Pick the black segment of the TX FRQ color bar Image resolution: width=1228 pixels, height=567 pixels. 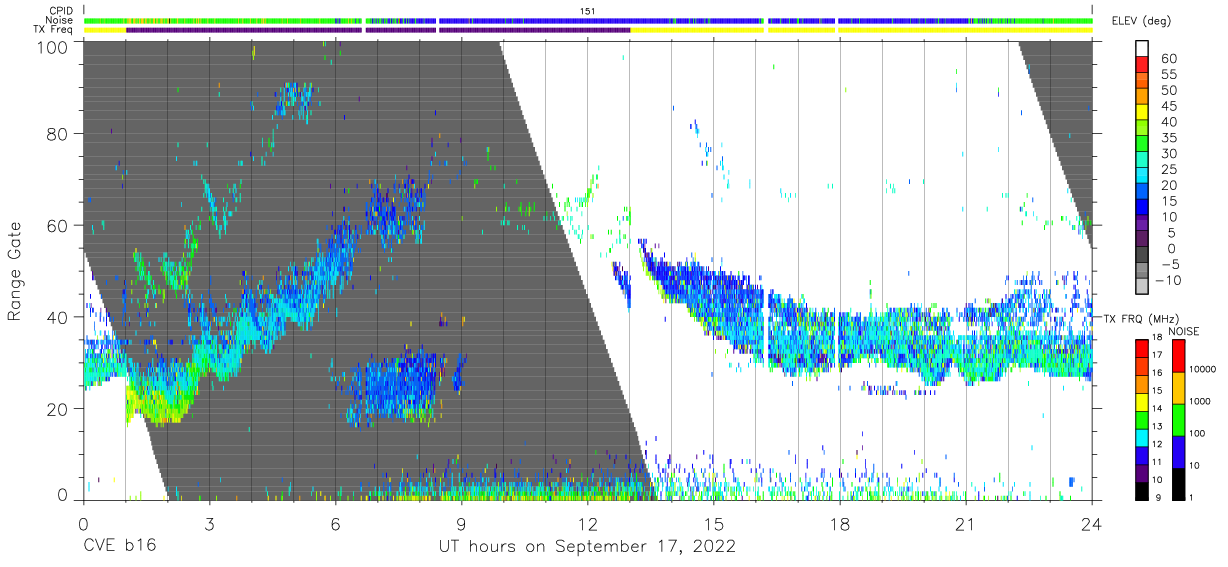1141,493
